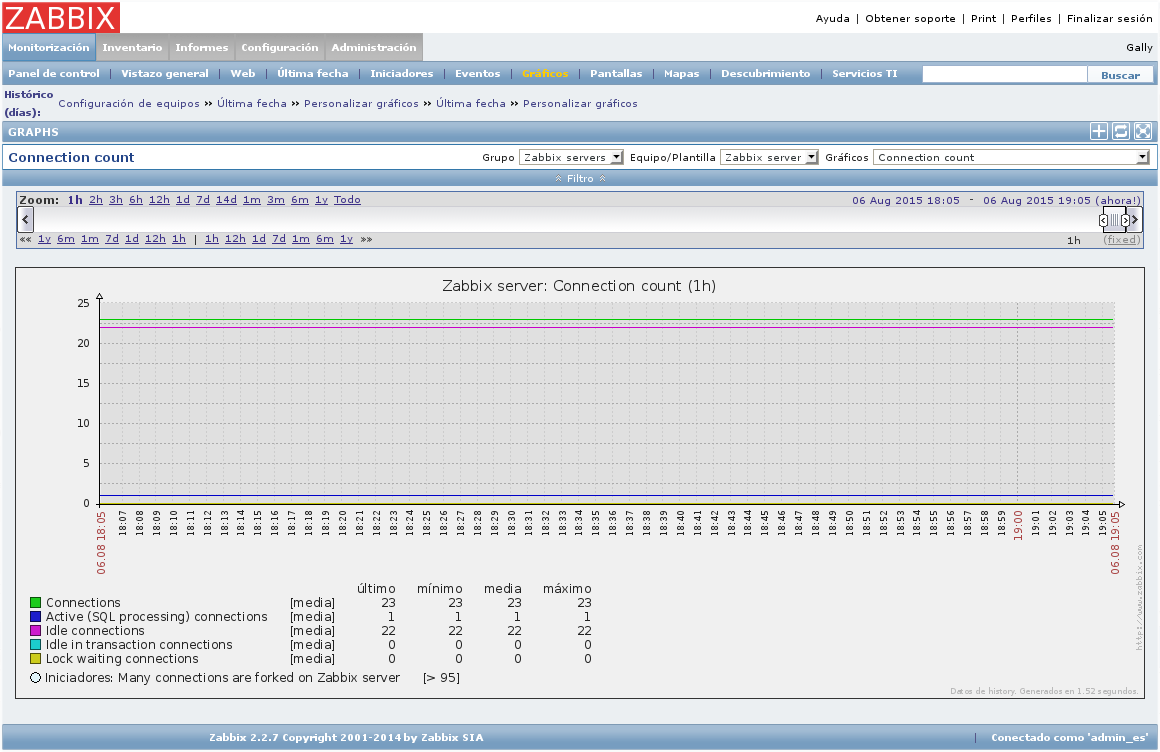The height and width of the screenshot is (752, 1160).
Task: Click the 'Gally' server name text
Action: (x=1139, y=47)
